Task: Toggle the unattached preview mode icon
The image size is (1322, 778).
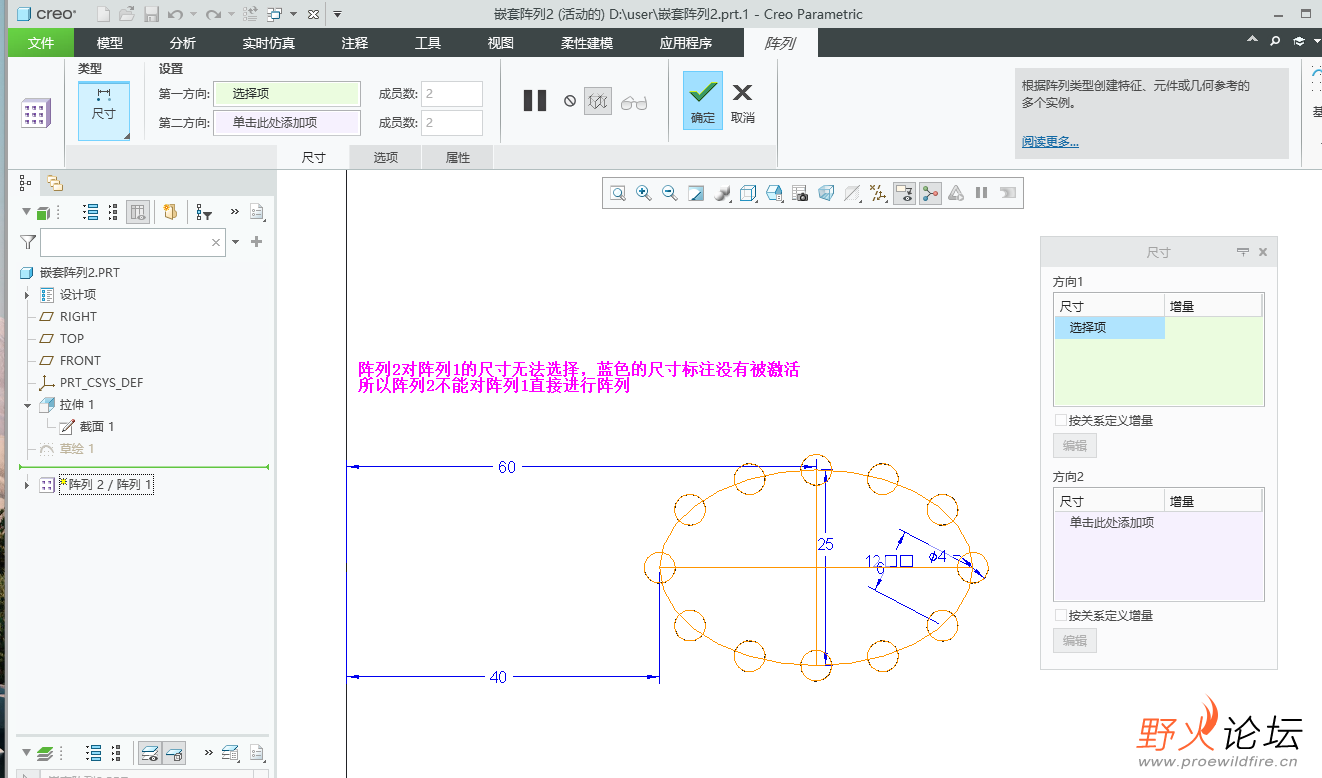Action: point(598,101)
